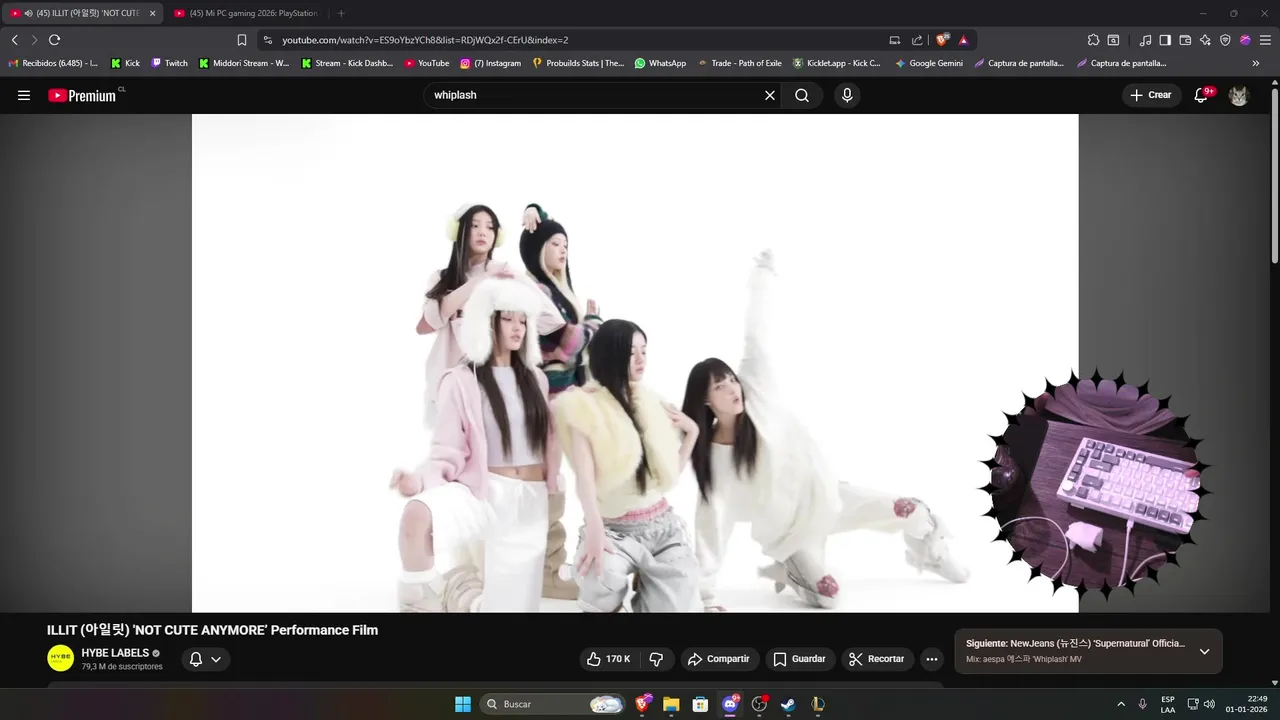Screen dimensions: 1280x720
Task: Open Probuilds Stats bookmark
Action: pos(578,63)
